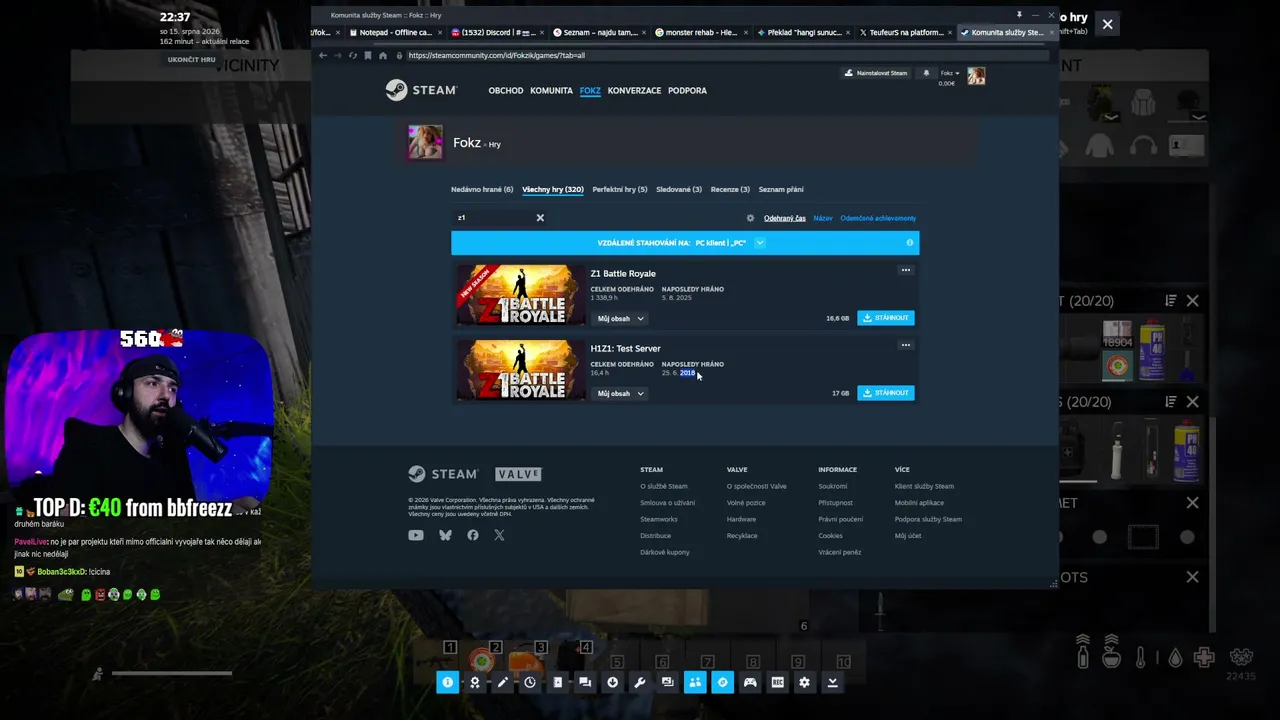
Task: Open the Seznam přání tab
Action: point(781,189)
